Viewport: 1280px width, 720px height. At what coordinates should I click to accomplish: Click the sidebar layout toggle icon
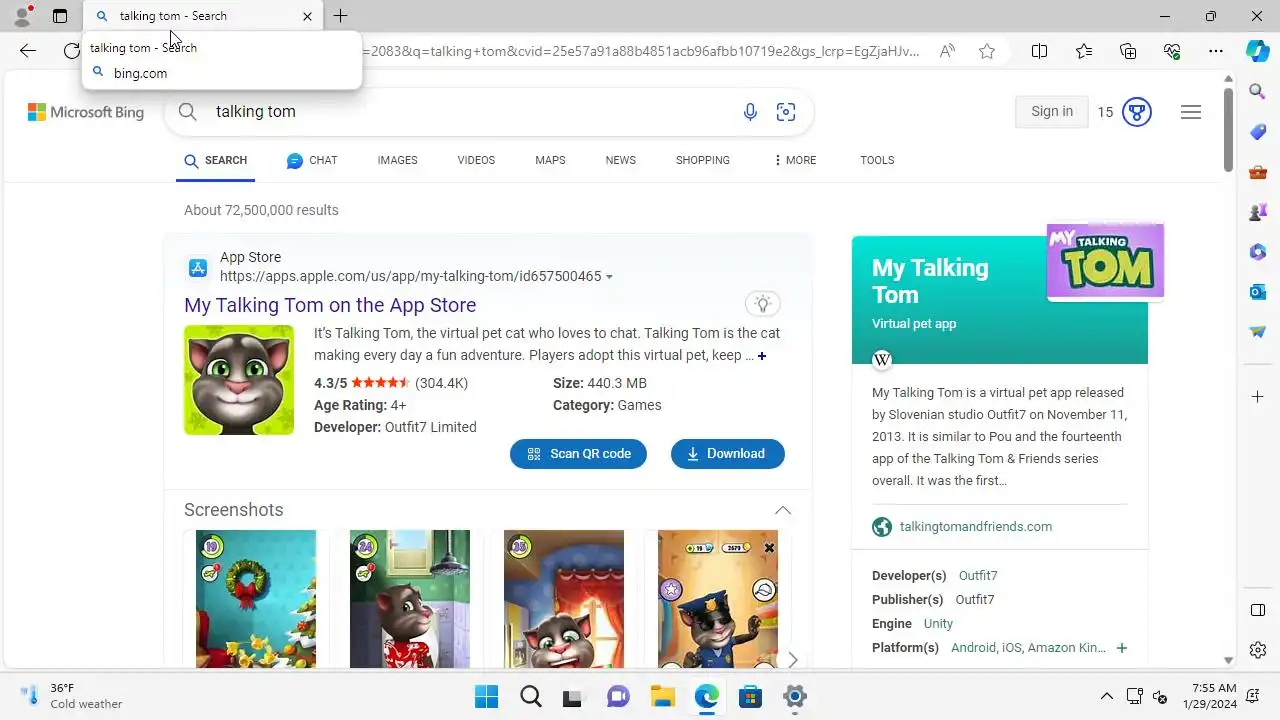pos(1258,610)
